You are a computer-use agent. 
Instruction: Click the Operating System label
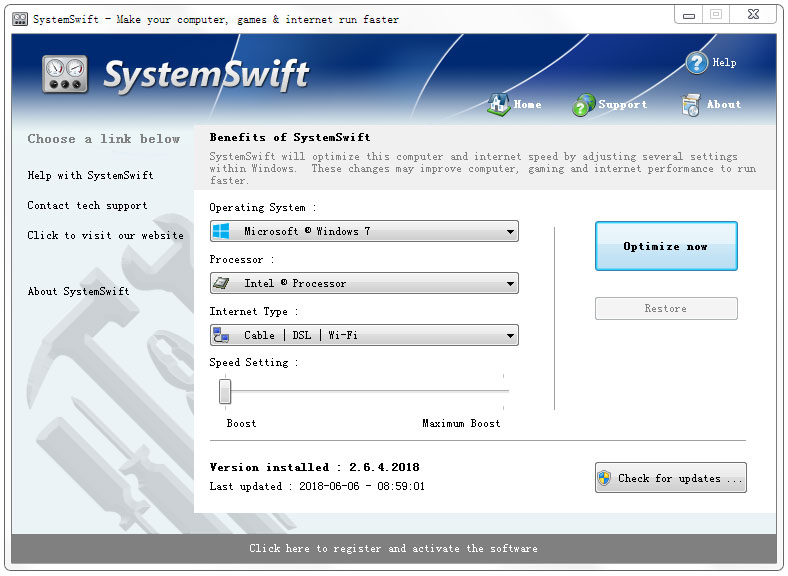click(263, 208)
